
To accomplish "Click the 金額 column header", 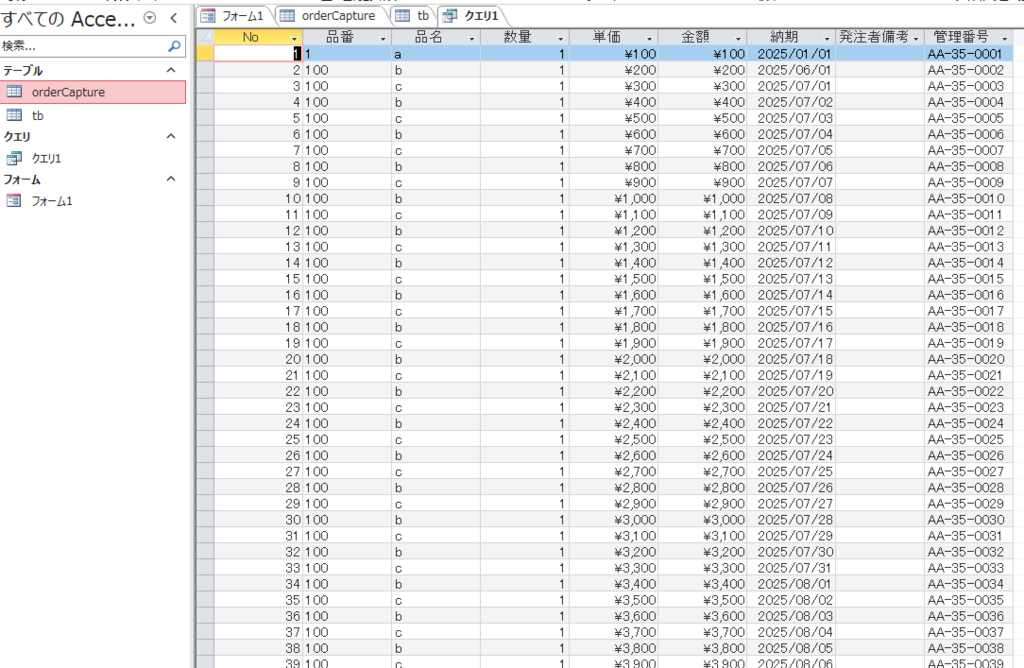I will 694,37.
